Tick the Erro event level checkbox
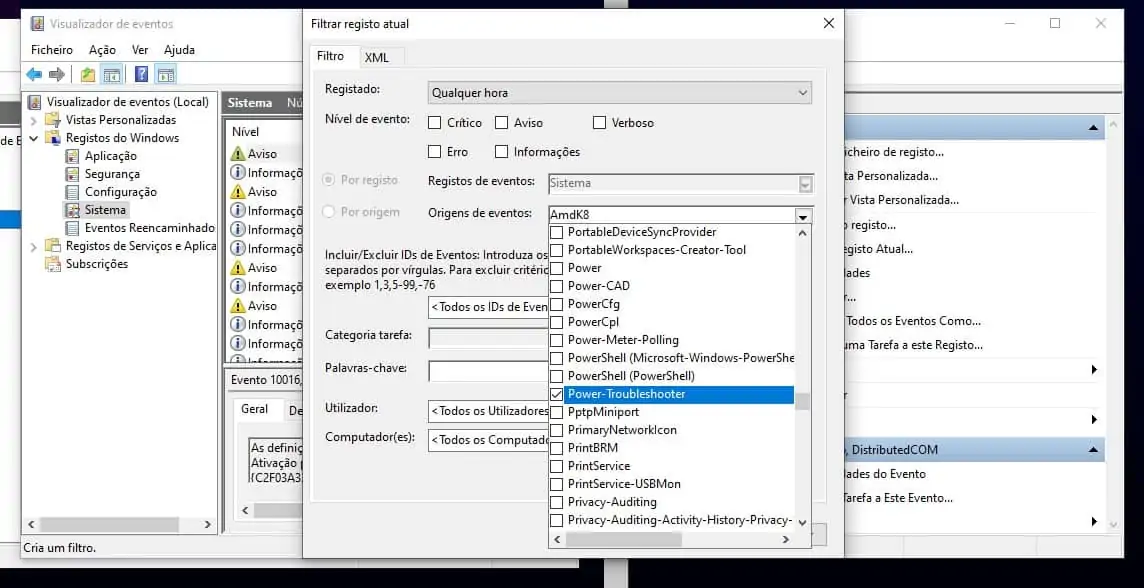Viewport: 1144px width, 588px height. [x=435, y=152]
